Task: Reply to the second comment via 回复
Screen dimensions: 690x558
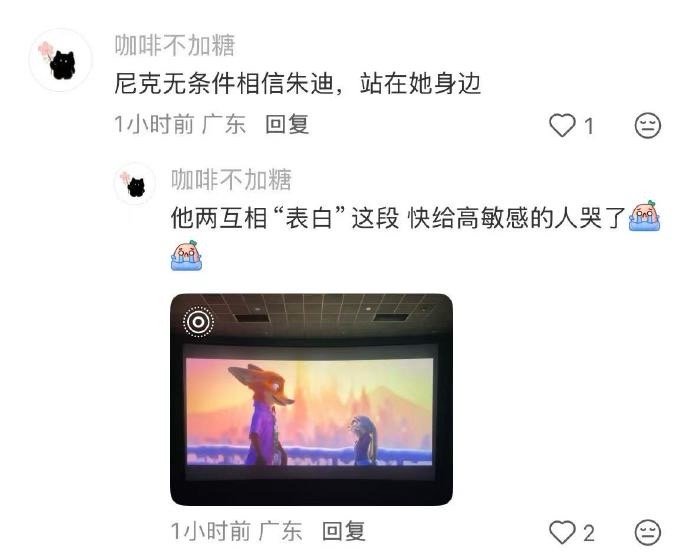Action: (344, 531)
